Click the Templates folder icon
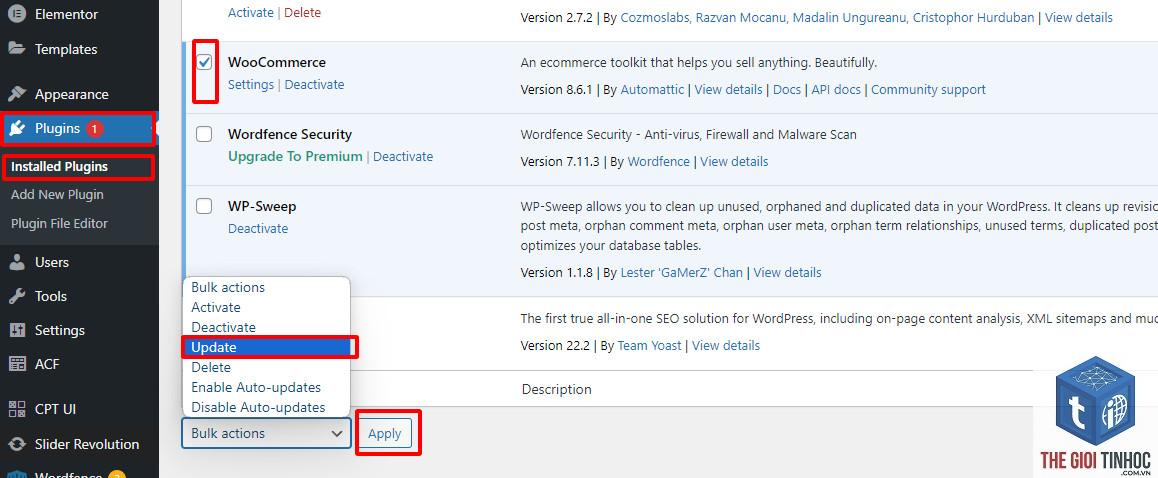1158x478 pixels. (16, 49)
